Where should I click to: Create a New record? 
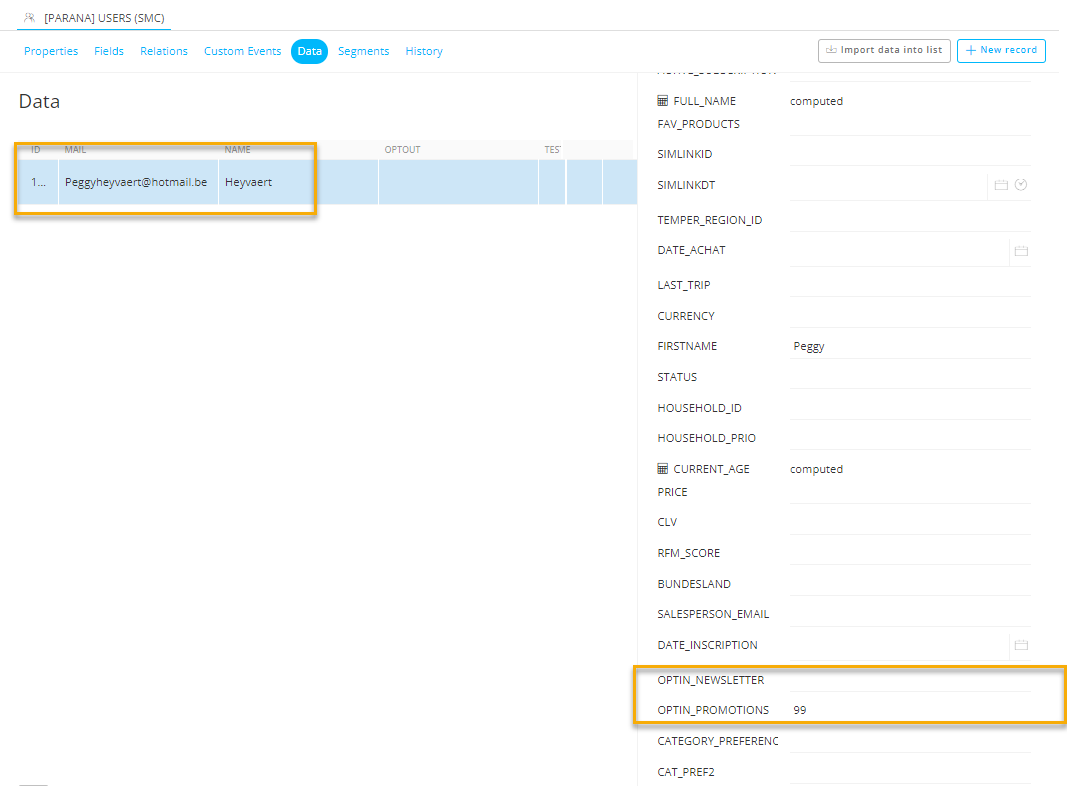pyautogui.click(x=1001, y=50)
